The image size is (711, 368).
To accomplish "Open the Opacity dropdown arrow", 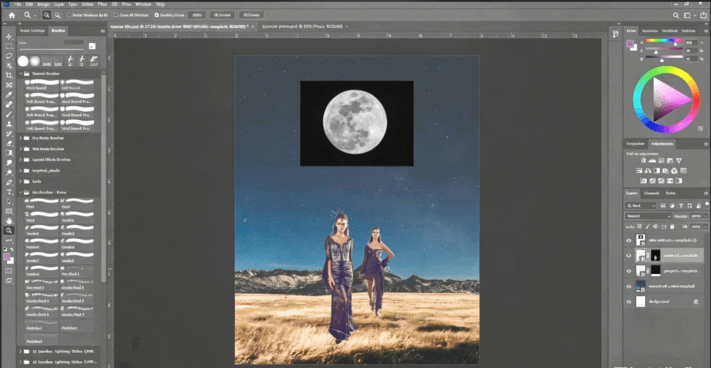I will tap(705, 216).
